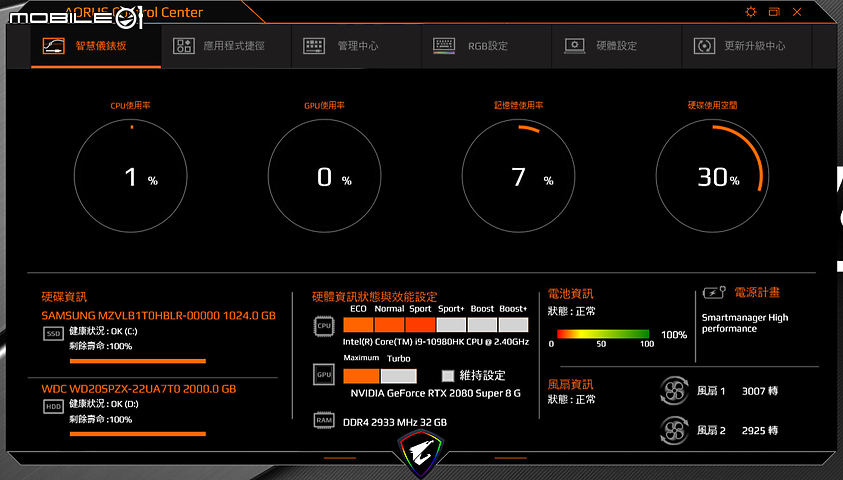Click the SAMSUNG SSD life progress bar
Screen dimensions: 843x480
tap(138, 361)
